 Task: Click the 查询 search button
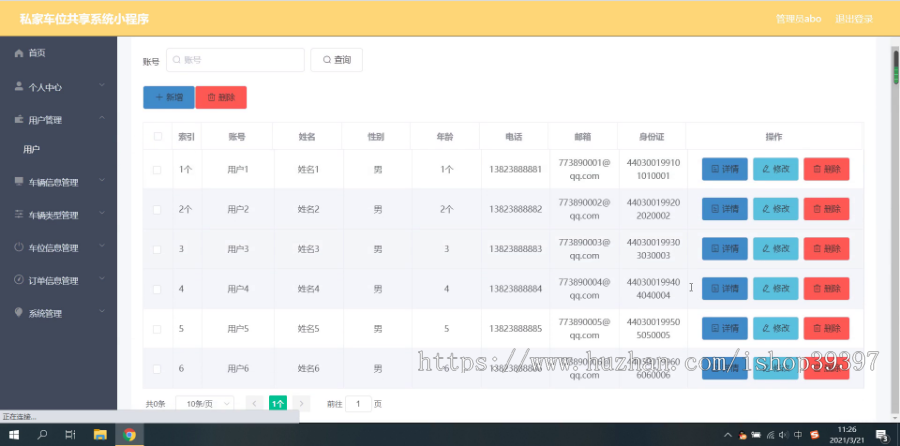pyautogui.click(x=336, y=60)
